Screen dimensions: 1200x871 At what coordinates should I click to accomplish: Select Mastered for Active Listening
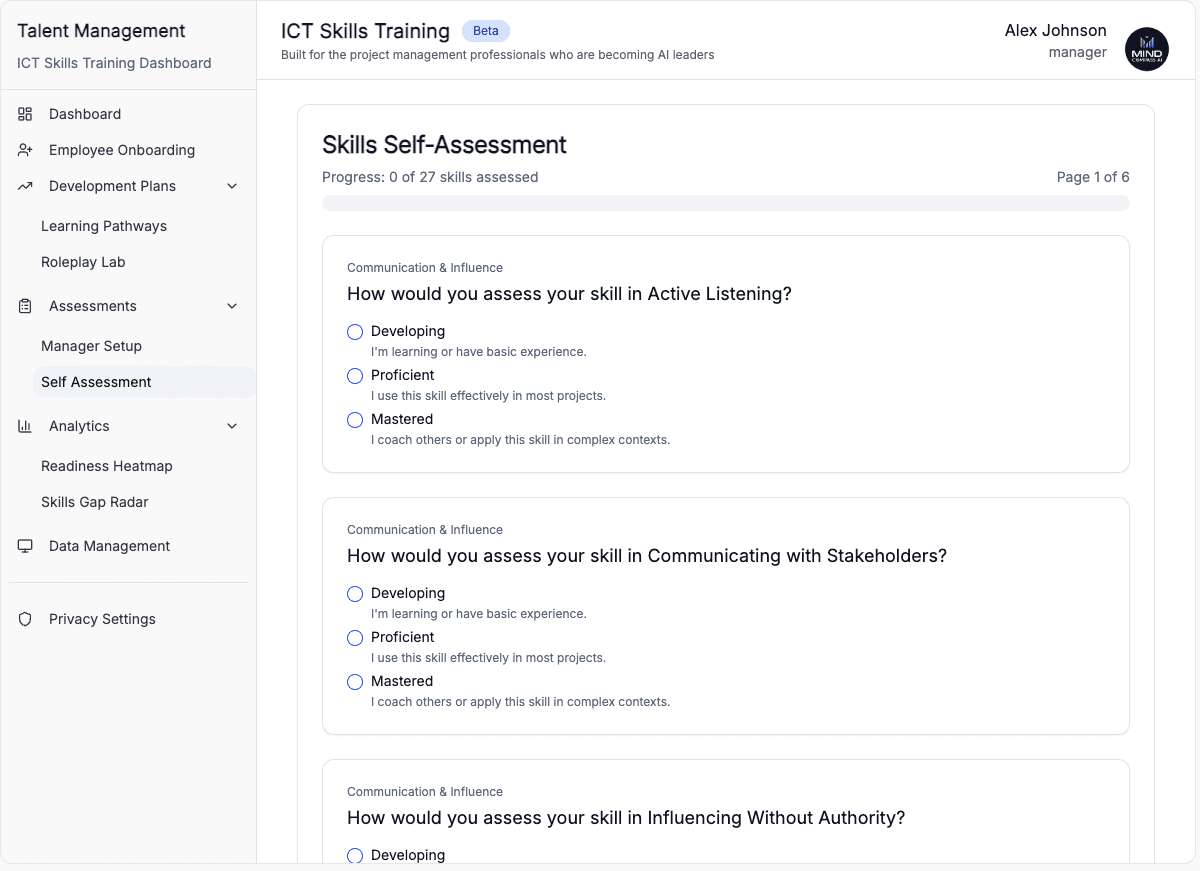(x=355, y=420)
